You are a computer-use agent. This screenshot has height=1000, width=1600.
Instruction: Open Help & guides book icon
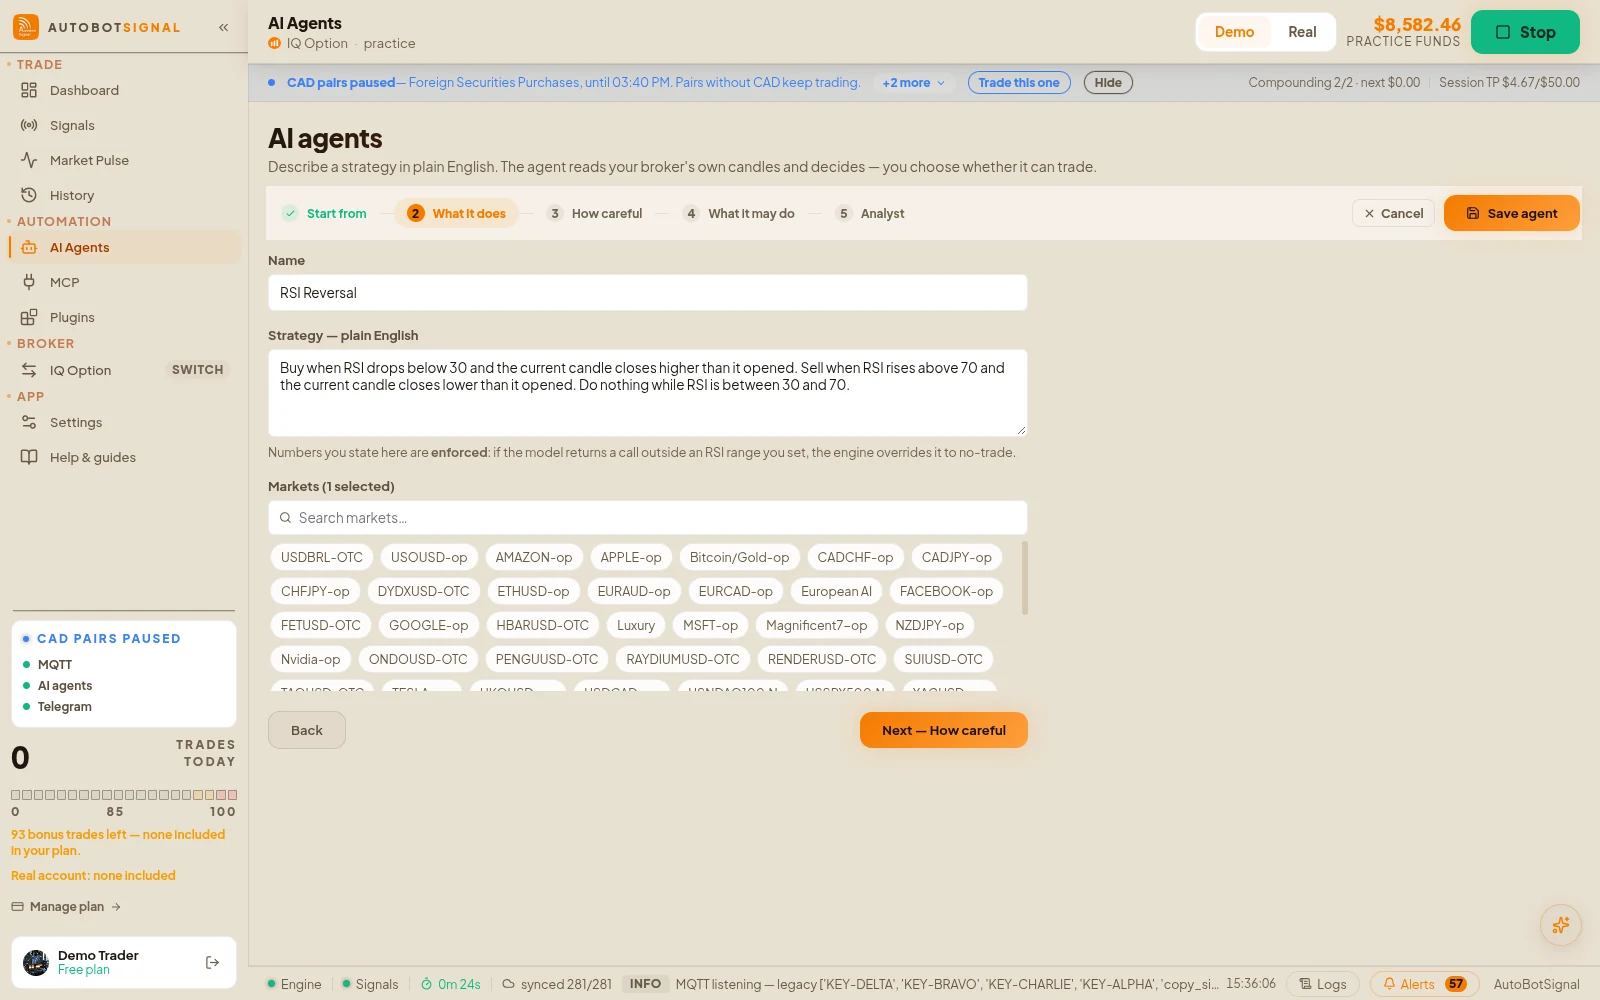pos(29,457)
